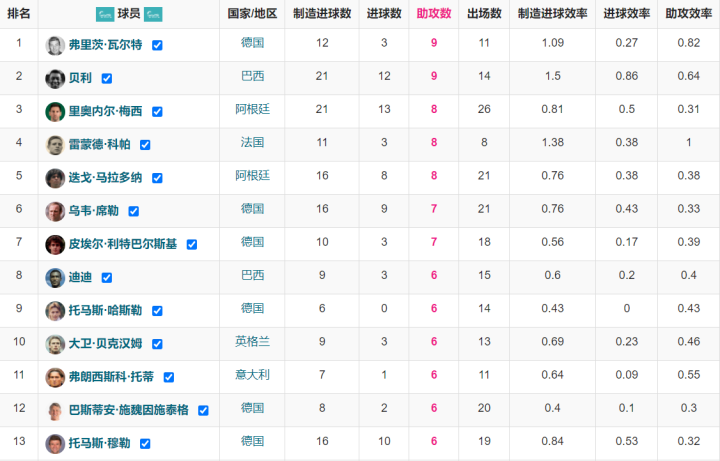Select 迭戈·马拉多纳's avatar picture

pyautogui.click(x=55, y=178)
